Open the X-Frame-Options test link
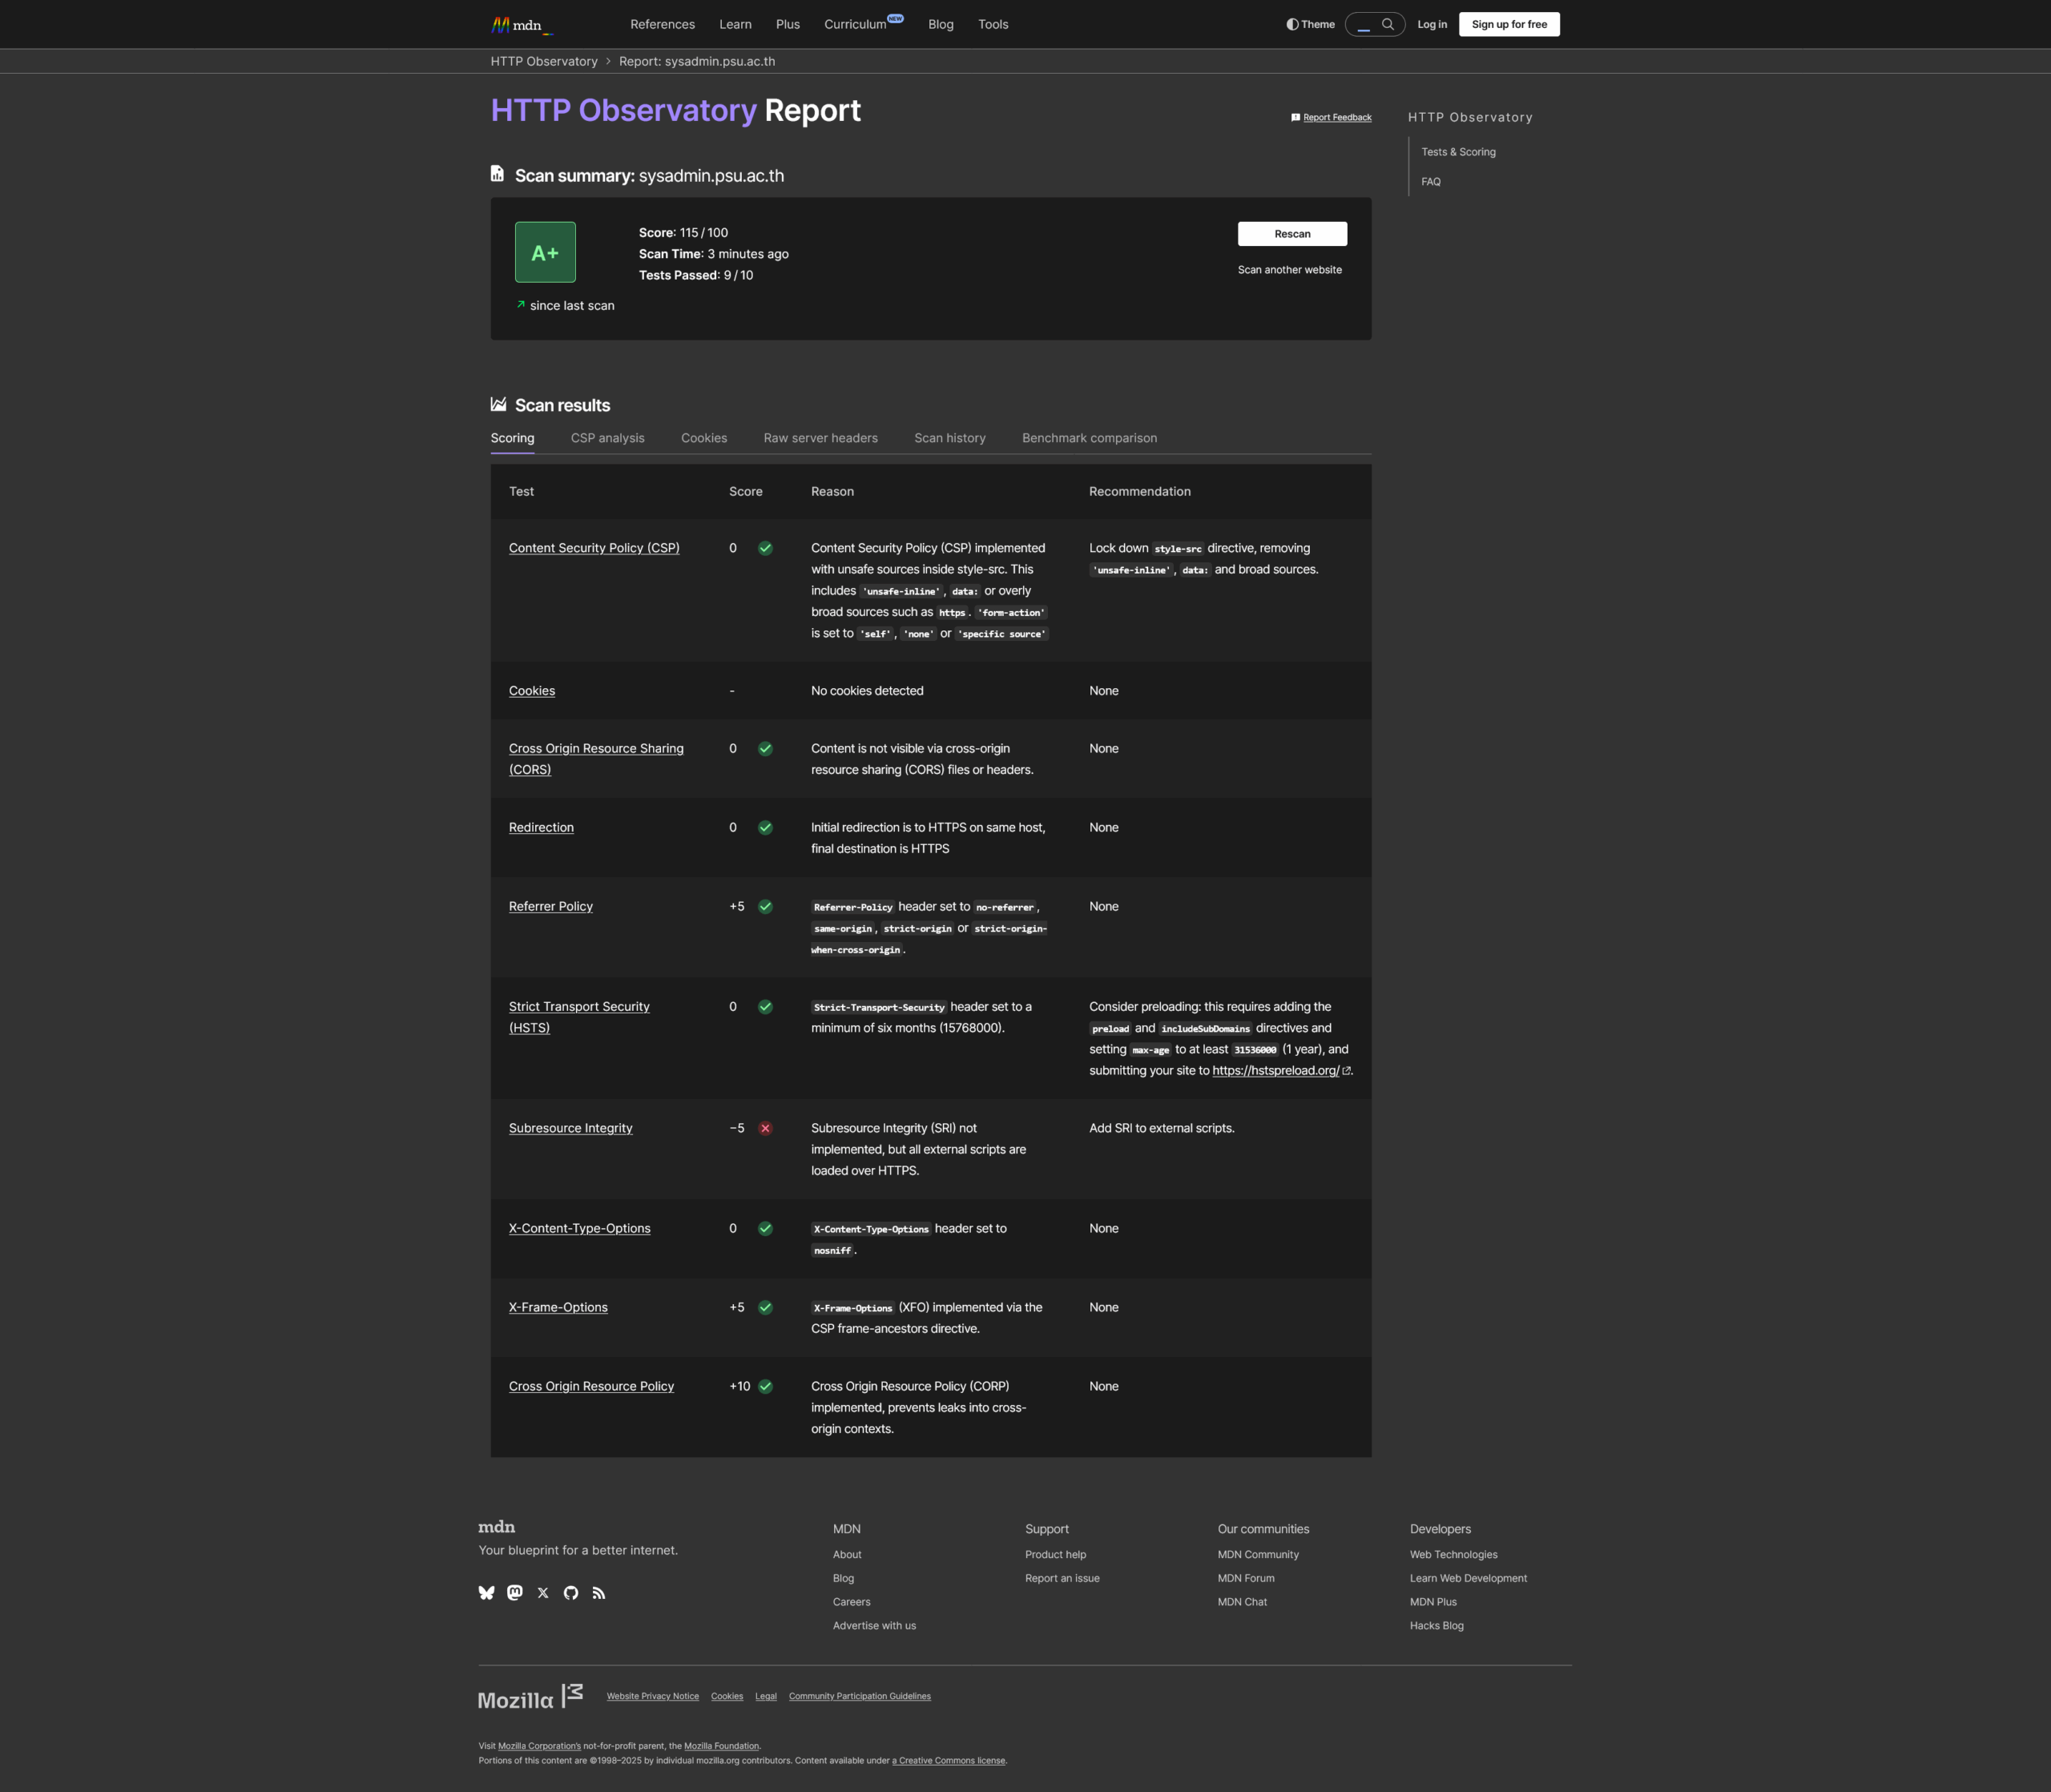This screenshot has height=1792, width=2051. click(x=558, y=1308)
